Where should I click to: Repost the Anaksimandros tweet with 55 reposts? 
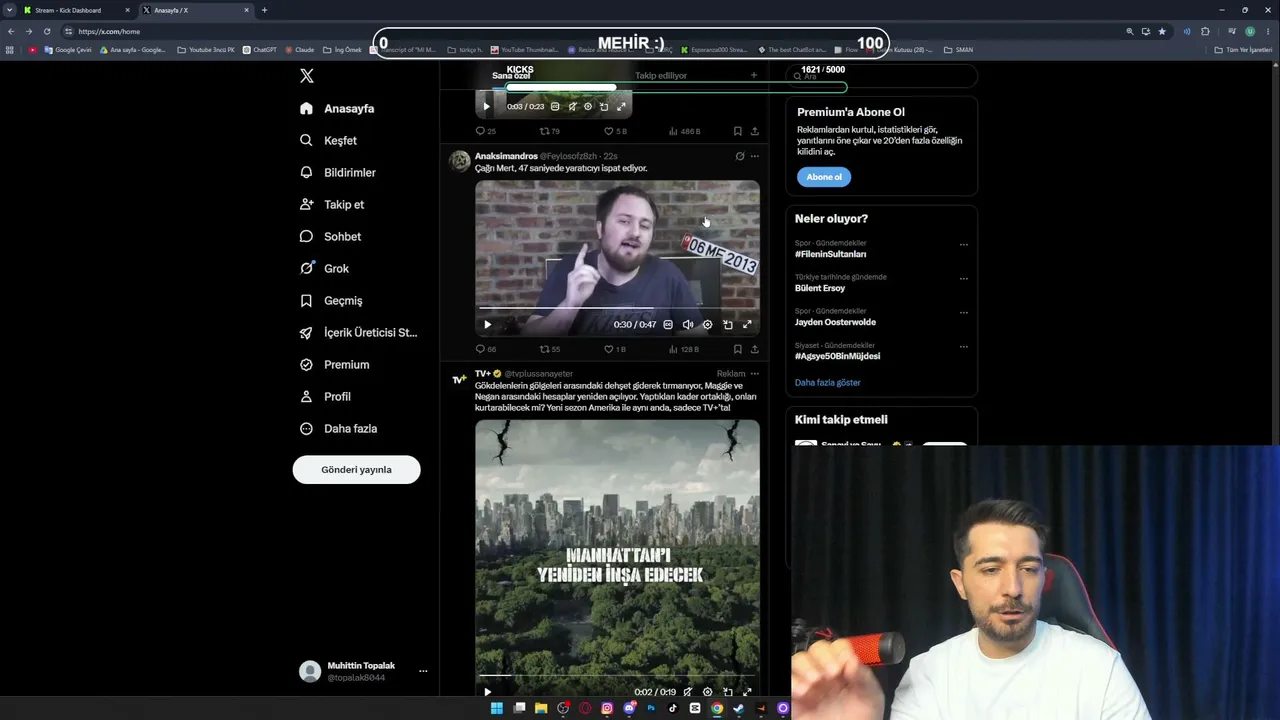coord(550,349)
